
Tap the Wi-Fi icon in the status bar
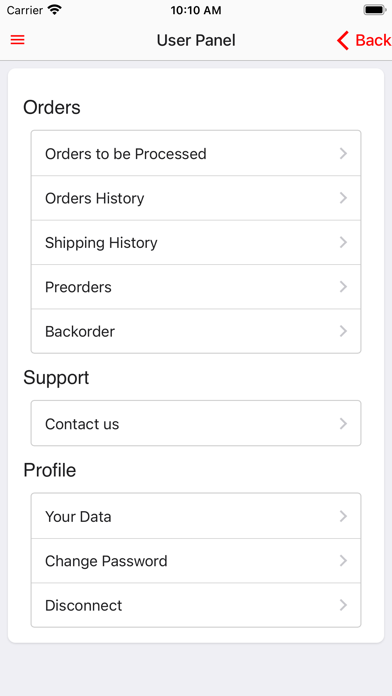[x=55, y=10]
